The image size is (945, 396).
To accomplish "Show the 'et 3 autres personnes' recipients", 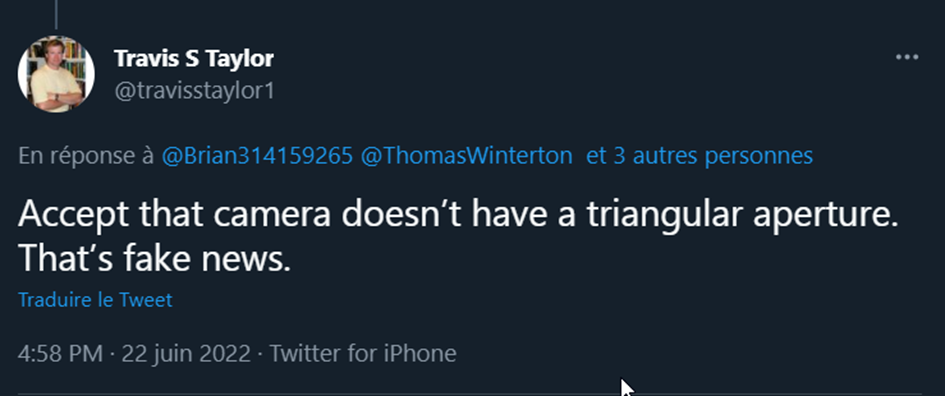I will point(699,156).
